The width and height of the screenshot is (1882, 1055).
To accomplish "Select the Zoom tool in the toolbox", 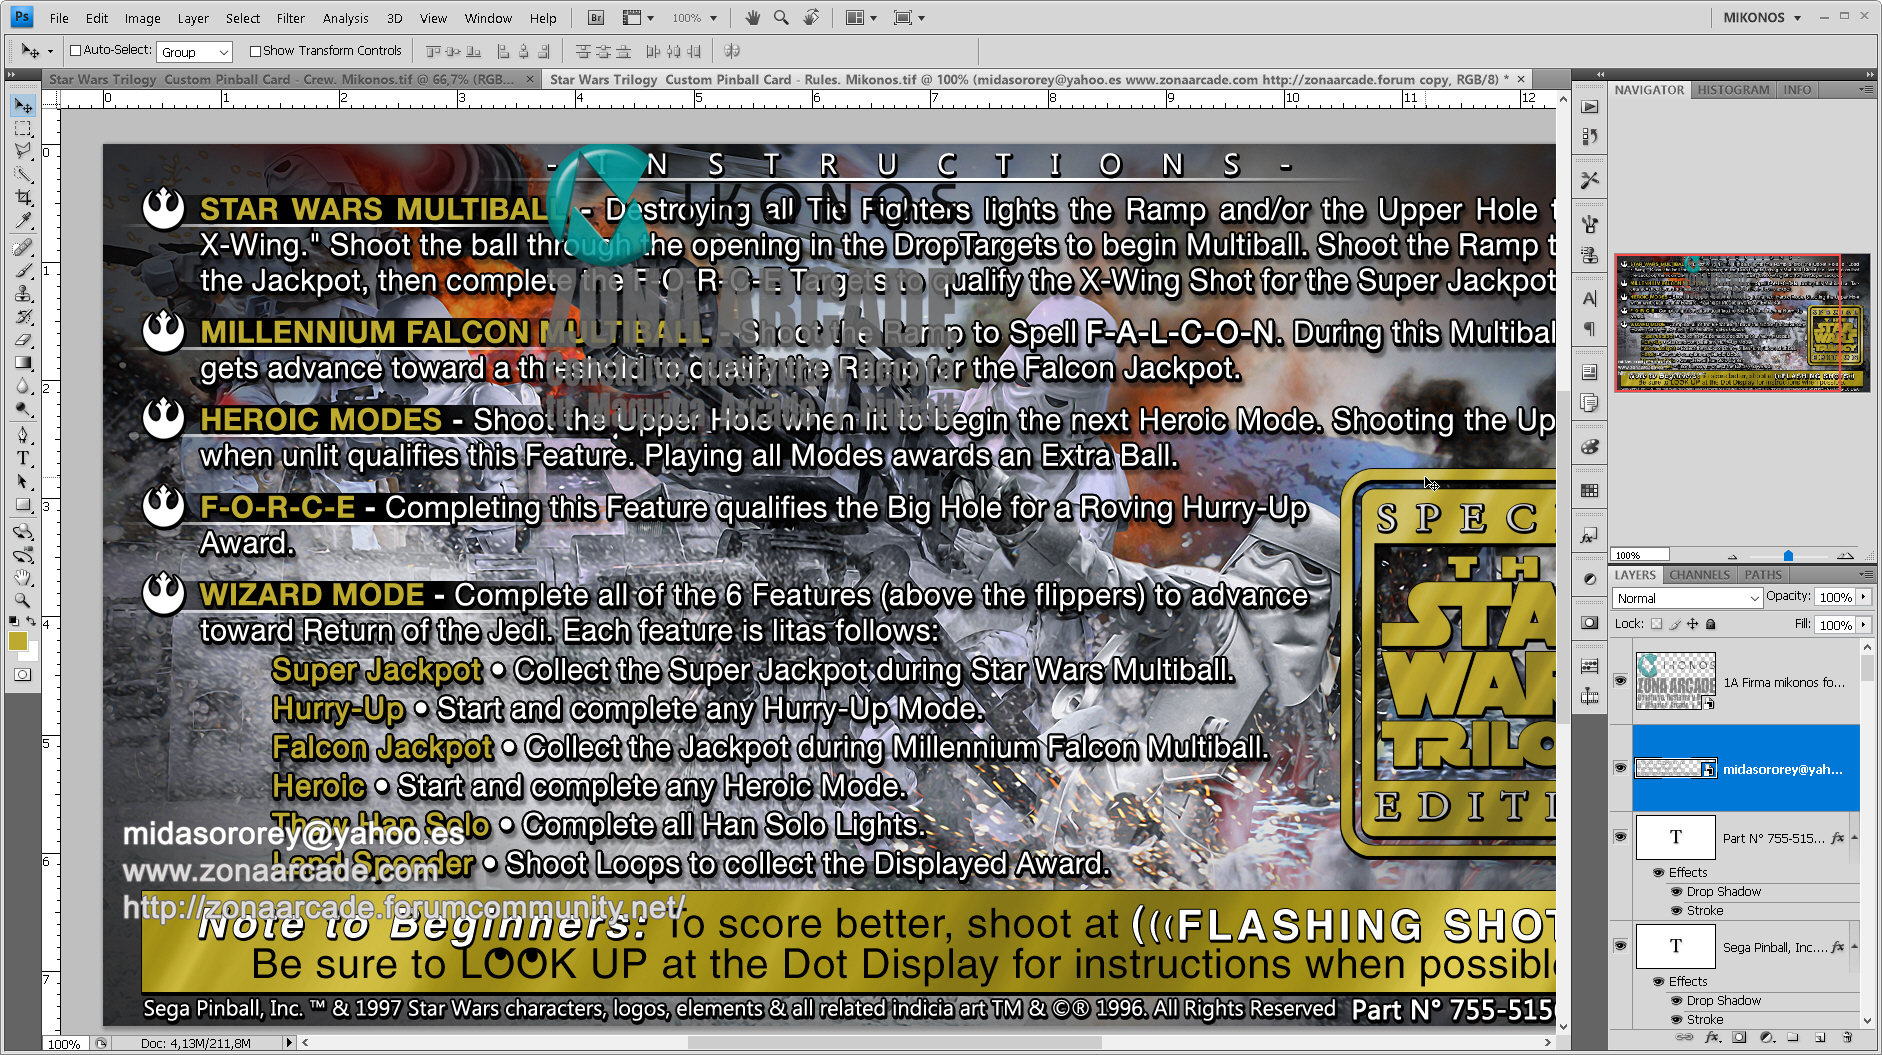I will point(23,600).
